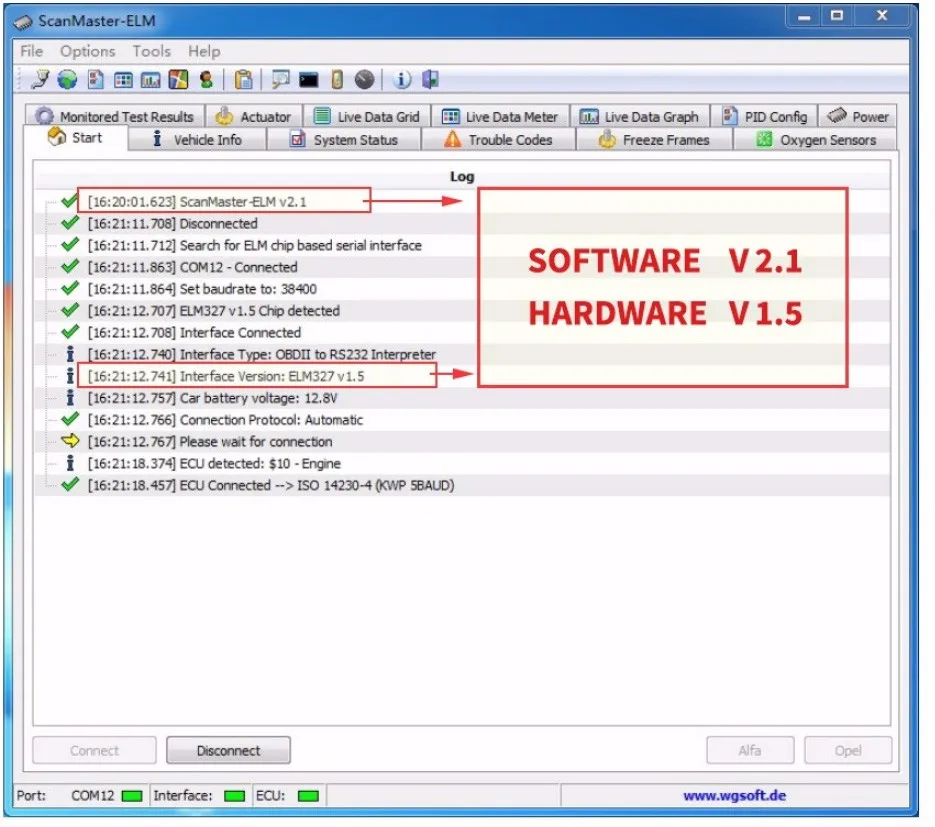935x827 pixels.
Task: Click the bar chart toolbar icon
Action: click(150, 80)
